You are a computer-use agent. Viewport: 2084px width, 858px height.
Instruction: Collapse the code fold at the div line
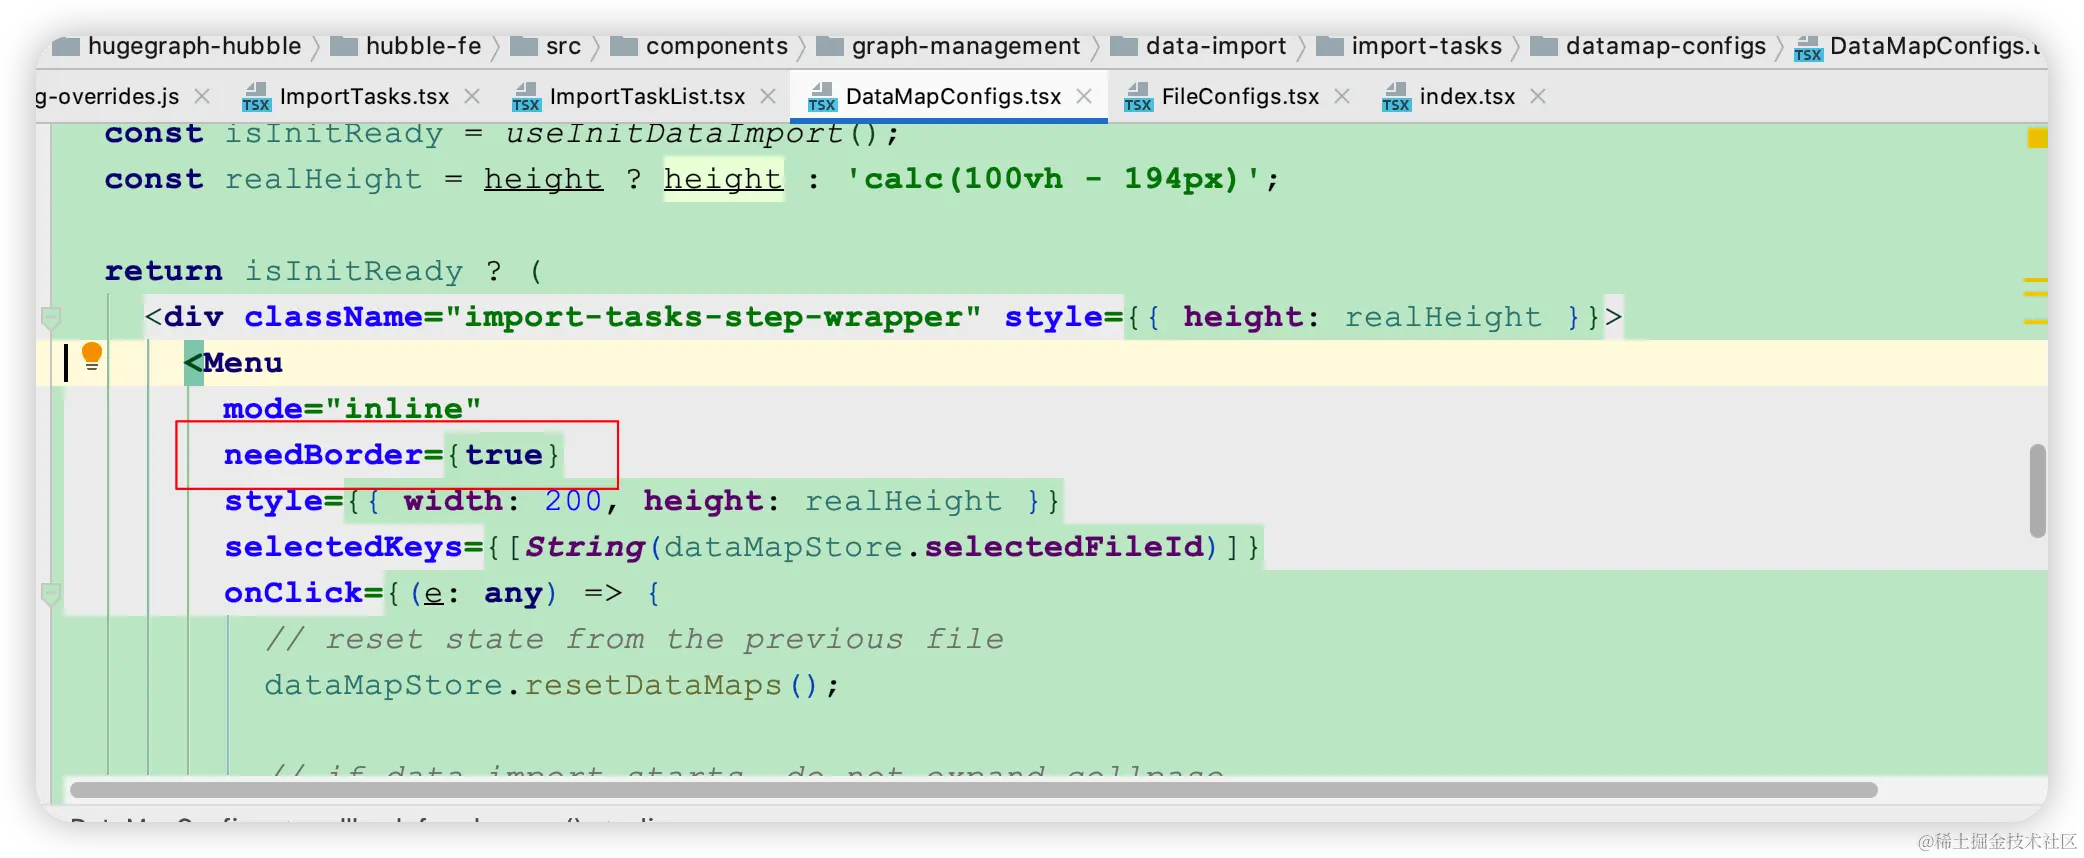[x=51, y=318]
